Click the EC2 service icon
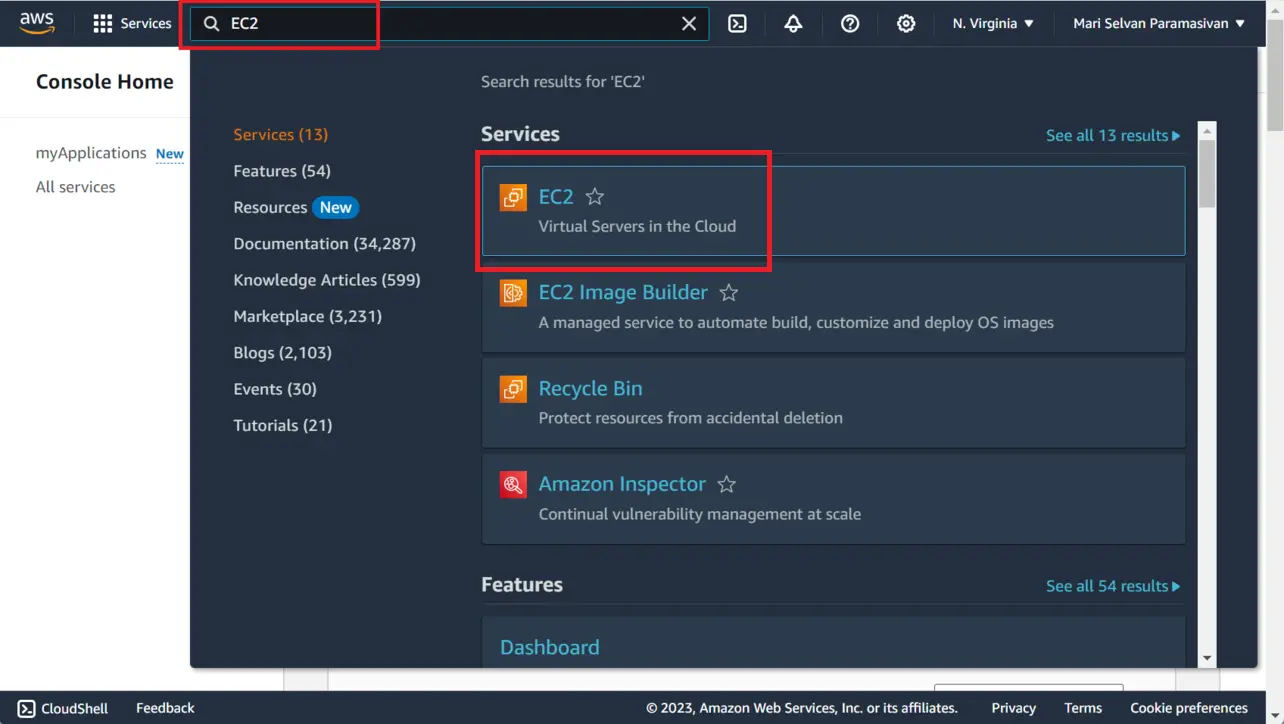 [513, 197]
